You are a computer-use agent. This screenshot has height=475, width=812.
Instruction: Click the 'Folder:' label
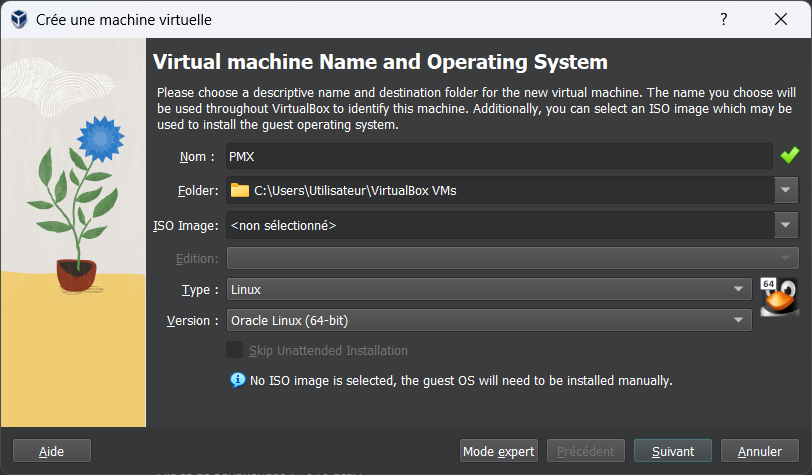pos(198,191)
